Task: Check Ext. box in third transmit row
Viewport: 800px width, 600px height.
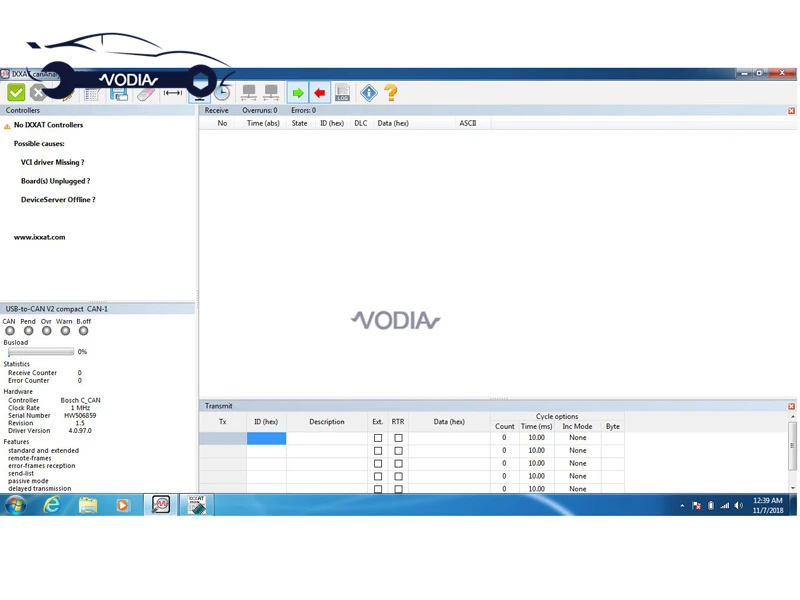Action: [x=378, y=463]
